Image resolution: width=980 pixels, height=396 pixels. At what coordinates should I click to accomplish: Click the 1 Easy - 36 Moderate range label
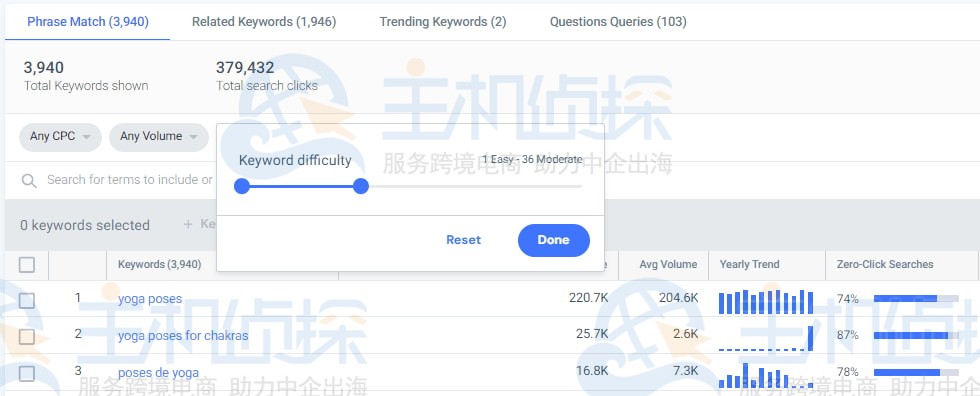[x=532, y=159]
